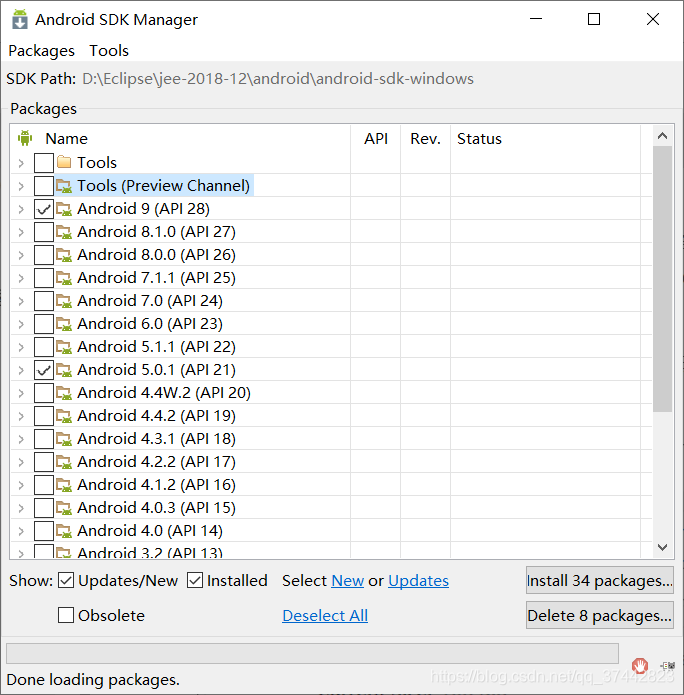Click the Android 7.0 (API 24) package icon
The height and width of the screenshot is (695, 684).
(x=64, y=301)
